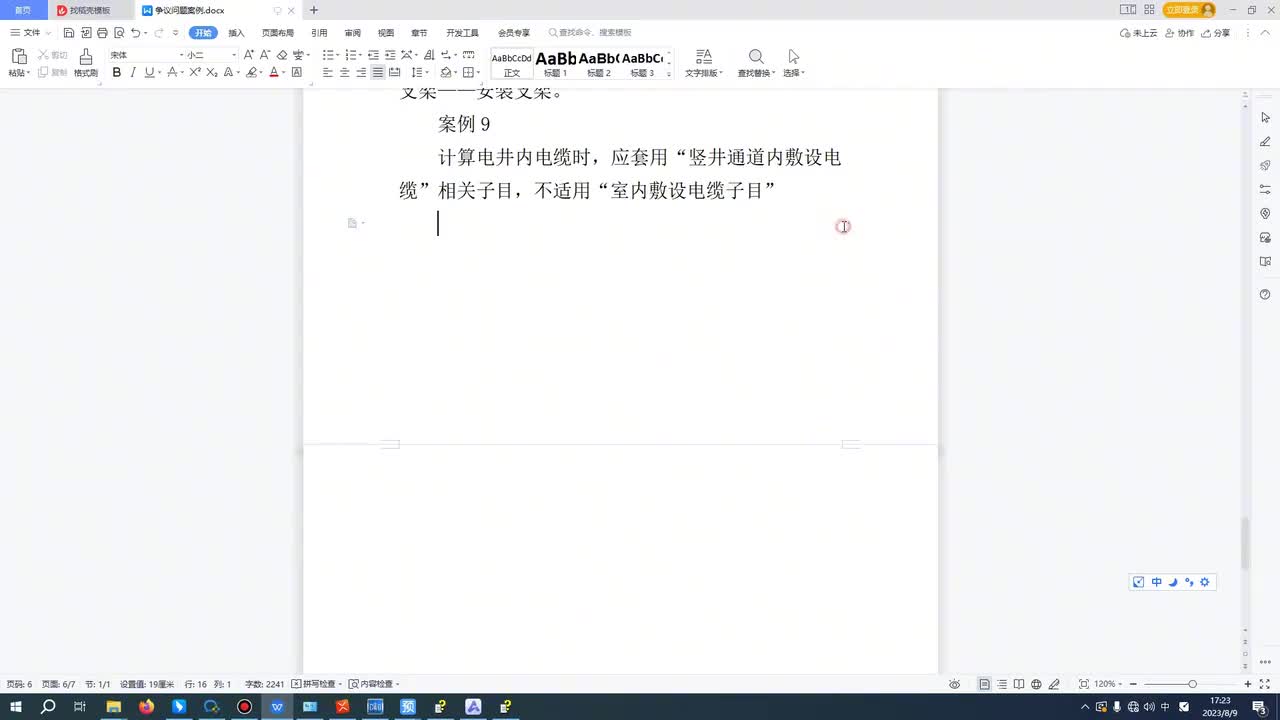Open the notification center in taskbar
The height and width of the screenshot is (720, 1280).
pos(1259,707)
